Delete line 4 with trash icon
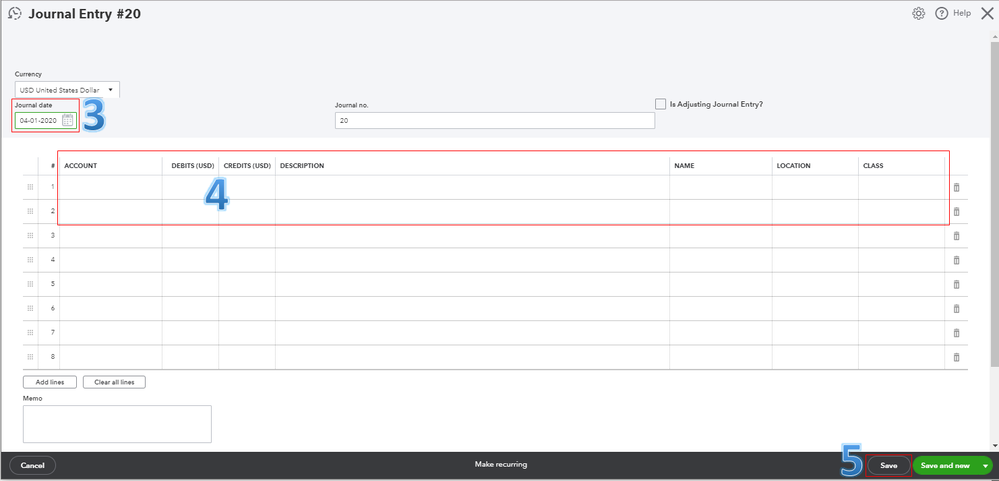 [x=956, y=260]
